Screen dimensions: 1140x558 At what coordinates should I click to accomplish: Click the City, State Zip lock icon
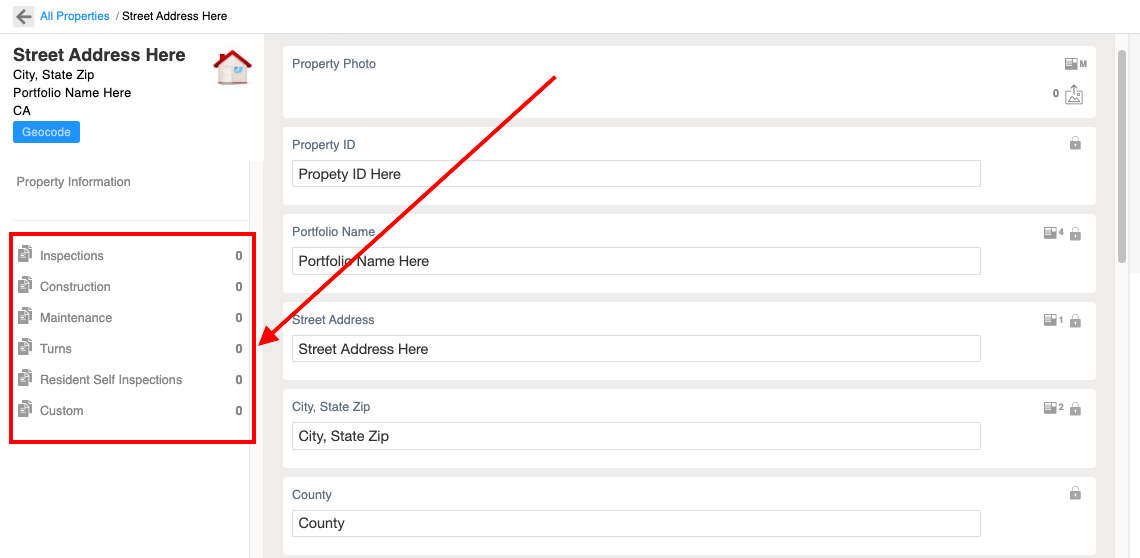(1075, 408)
